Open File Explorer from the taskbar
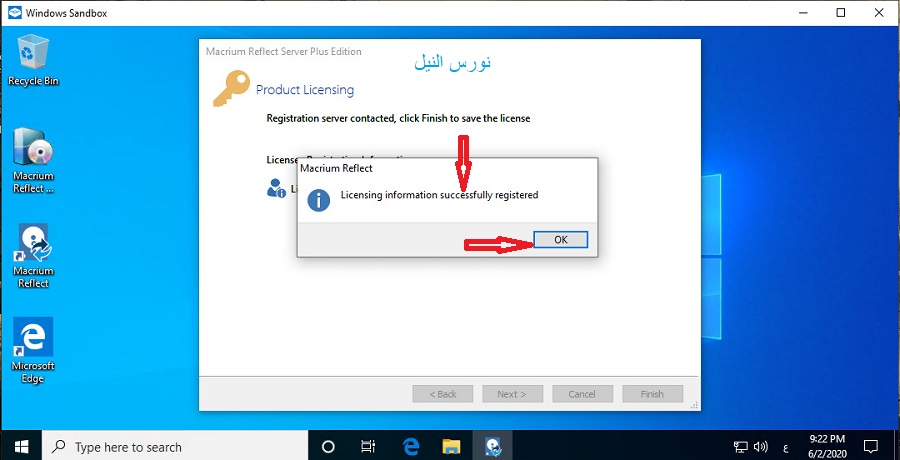The height and width of the screenshot is (460, 900). (x=451, y=446)
